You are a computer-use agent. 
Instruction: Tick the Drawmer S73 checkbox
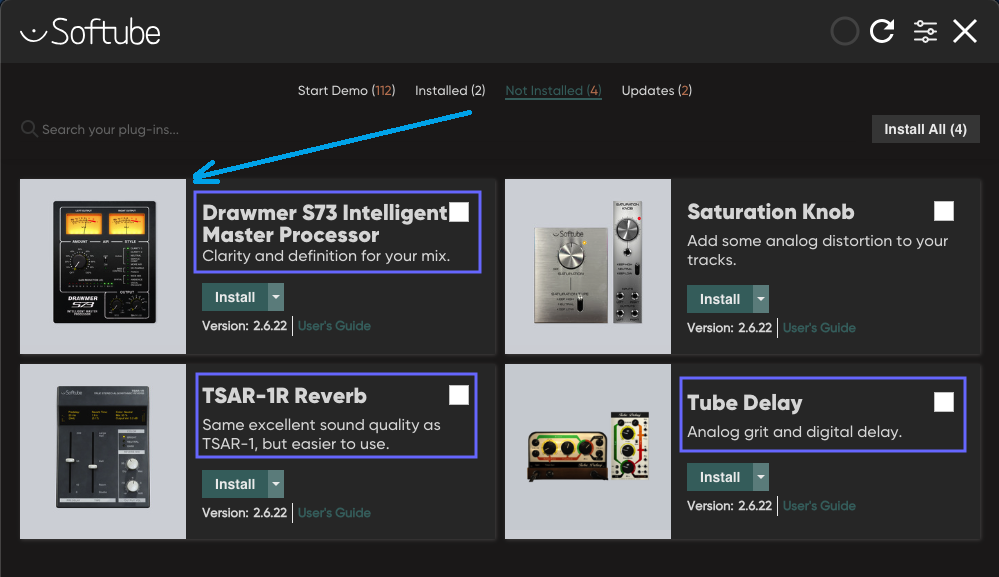(x=459, y=211)
